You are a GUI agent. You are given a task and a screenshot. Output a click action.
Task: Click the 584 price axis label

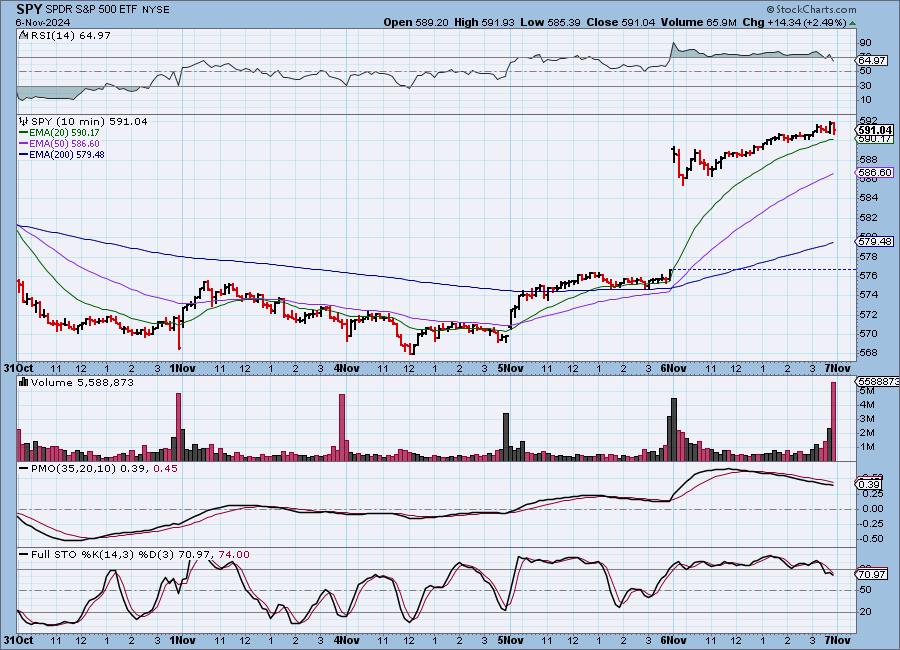tap(869, 198)
